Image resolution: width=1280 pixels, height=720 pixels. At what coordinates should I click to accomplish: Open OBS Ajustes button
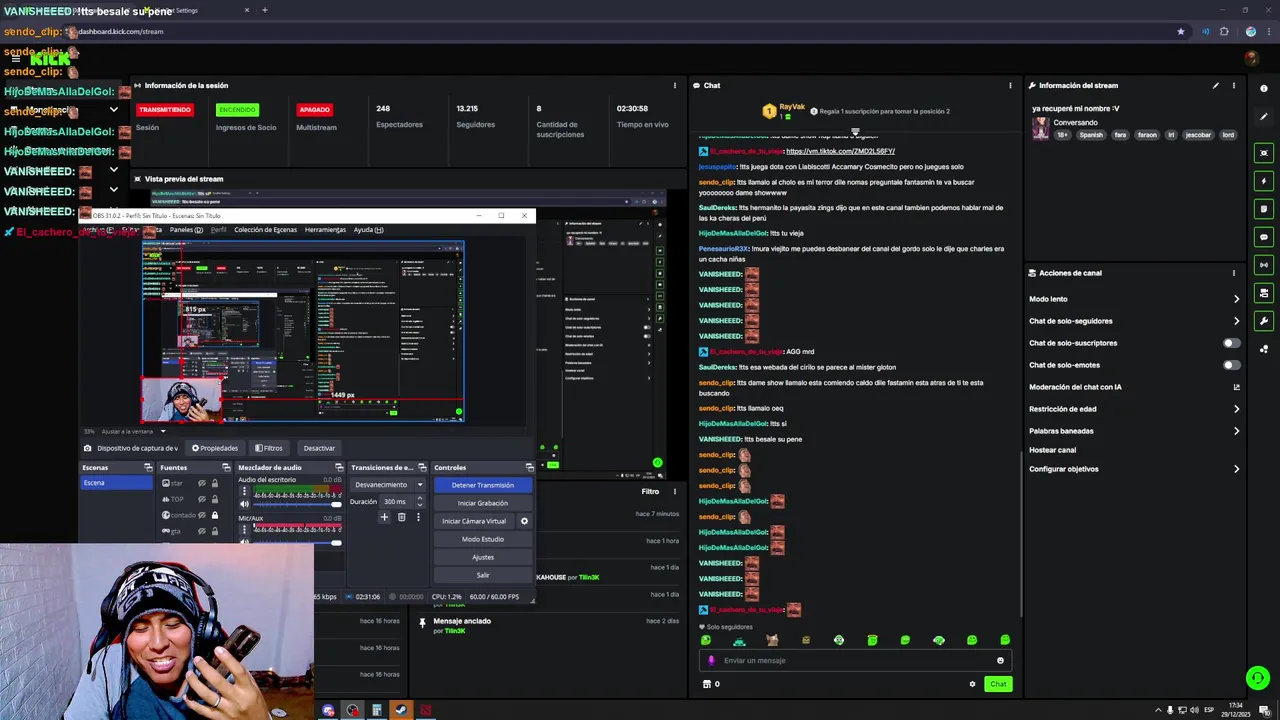tap(482, 557)
